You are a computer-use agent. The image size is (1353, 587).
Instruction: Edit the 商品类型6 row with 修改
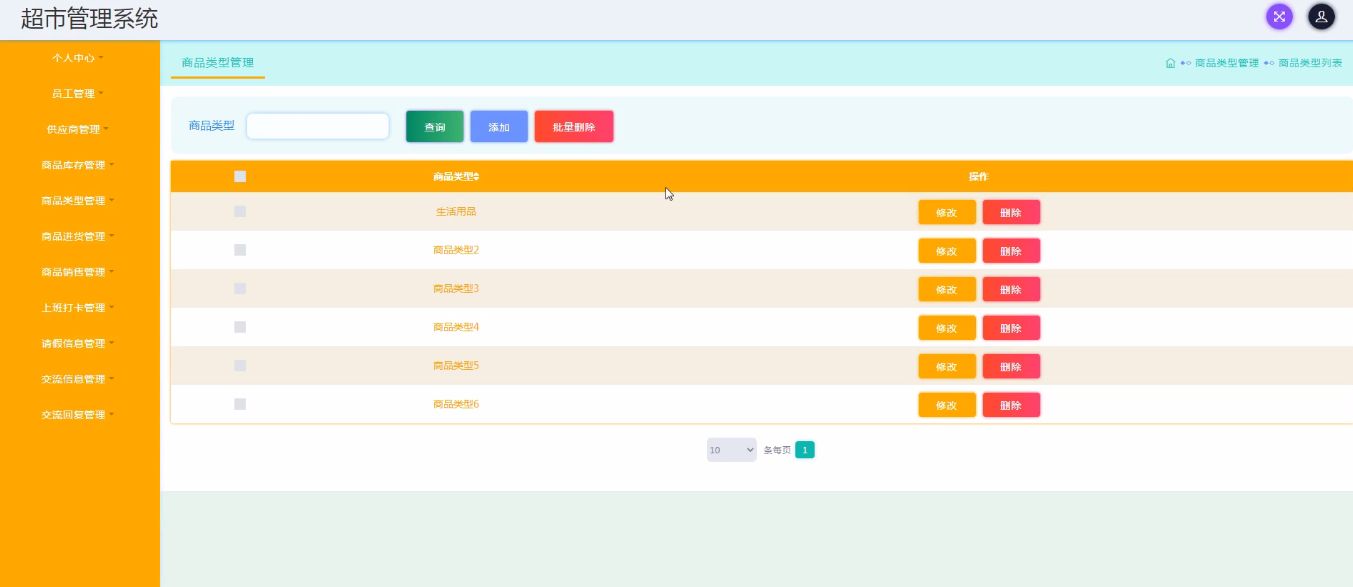coord(947,405)
